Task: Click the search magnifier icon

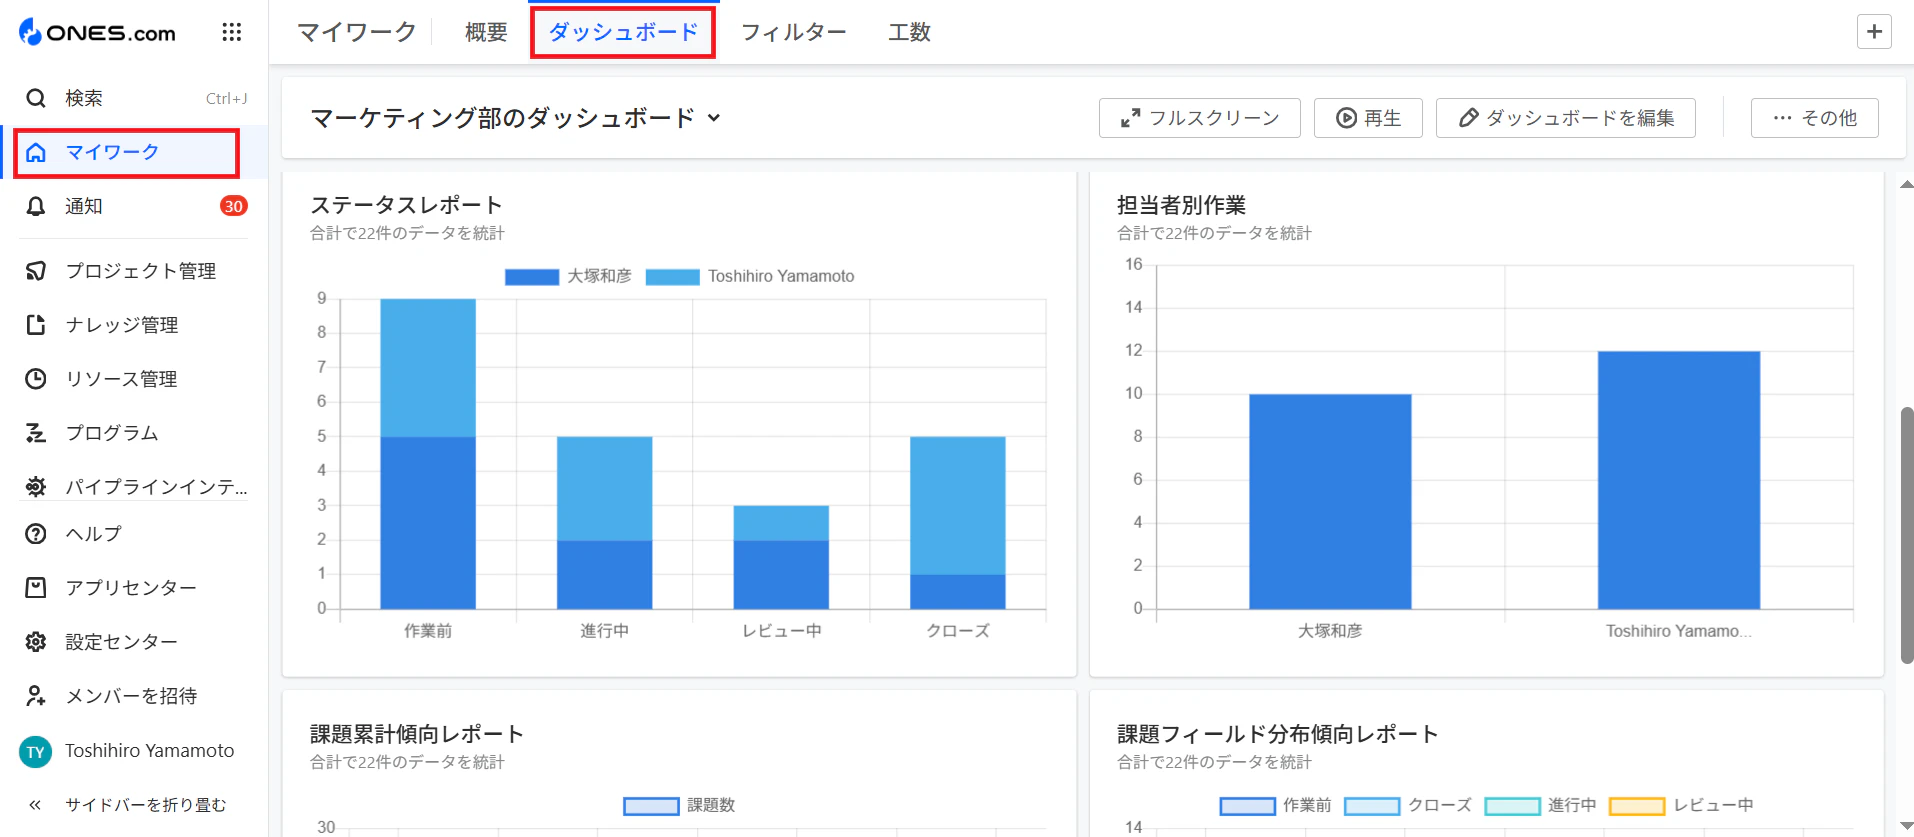Action: click(36, 98)
